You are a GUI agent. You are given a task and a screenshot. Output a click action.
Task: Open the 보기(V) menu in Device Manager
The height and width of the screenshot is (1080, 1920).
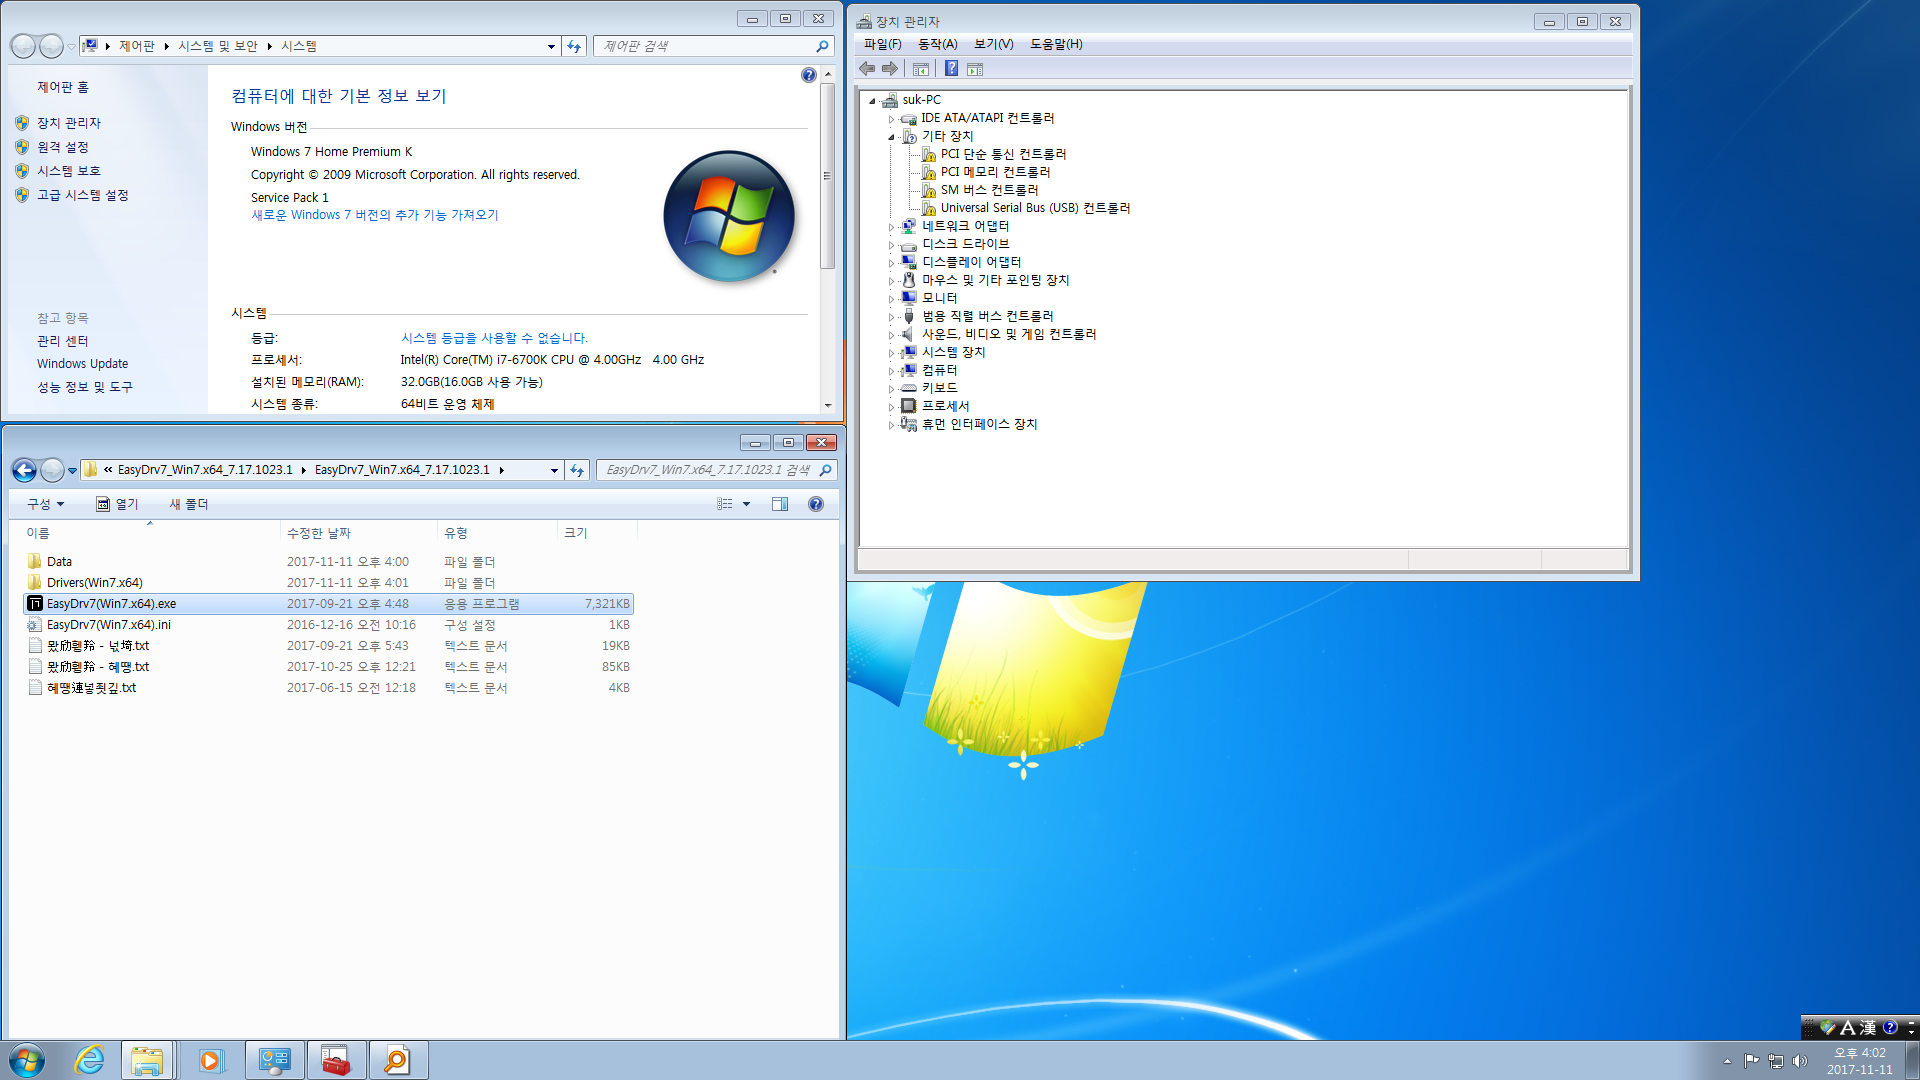[994, 44]
